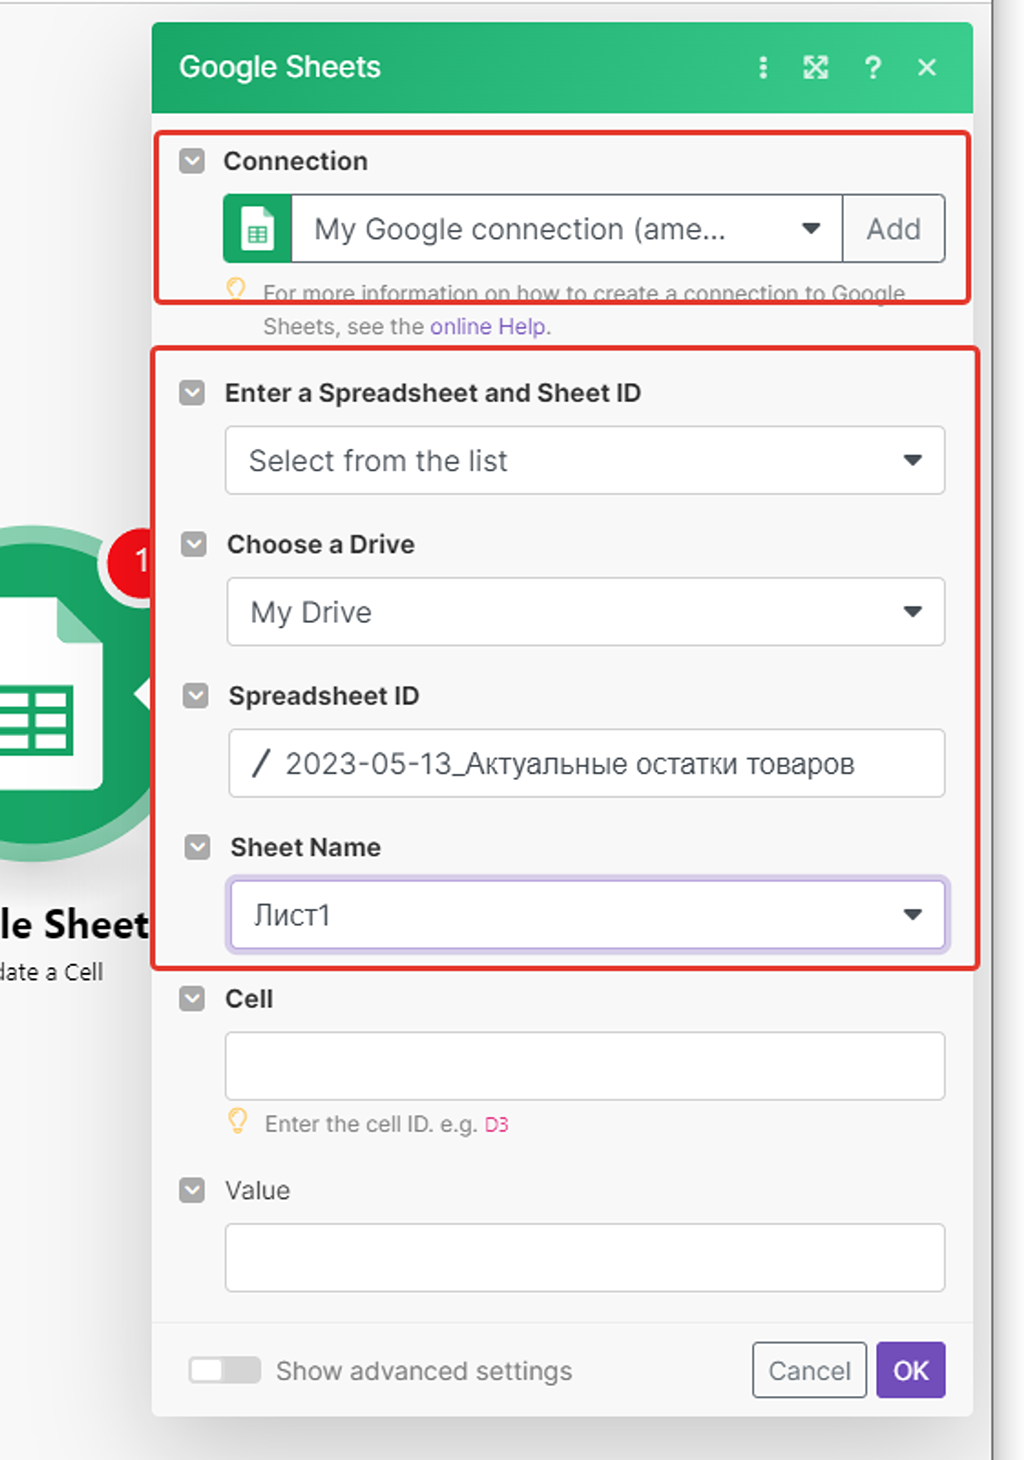Image resolution: width=1024 pixels, height=1460 pixels.
Task: Open the online Help link
Action: [x=488, y=327]
